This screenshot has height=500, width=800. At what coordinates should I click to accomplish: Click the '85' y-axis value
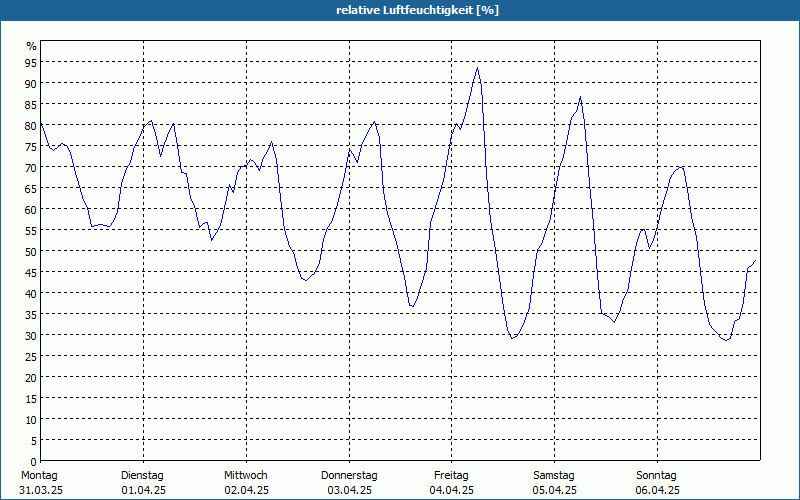(x=31, y=105)
